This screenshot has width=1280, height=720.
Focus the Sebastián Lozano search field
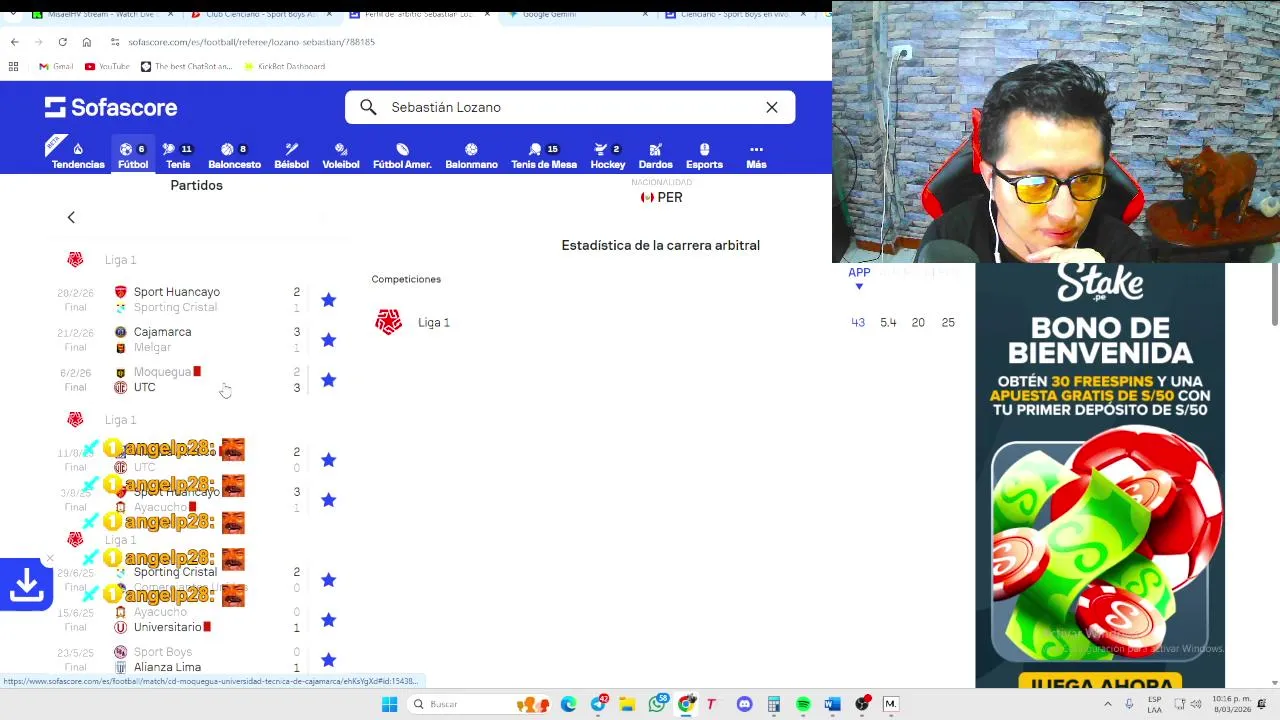[570, 107]
